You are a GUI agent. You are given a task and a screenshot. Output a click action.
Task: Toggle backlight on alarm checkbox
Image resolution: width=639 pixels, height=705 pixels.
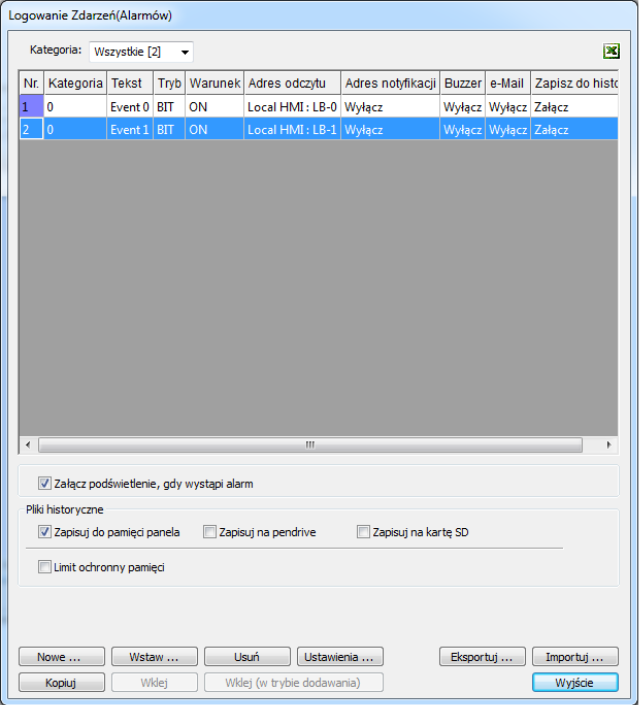coord(45,483)
